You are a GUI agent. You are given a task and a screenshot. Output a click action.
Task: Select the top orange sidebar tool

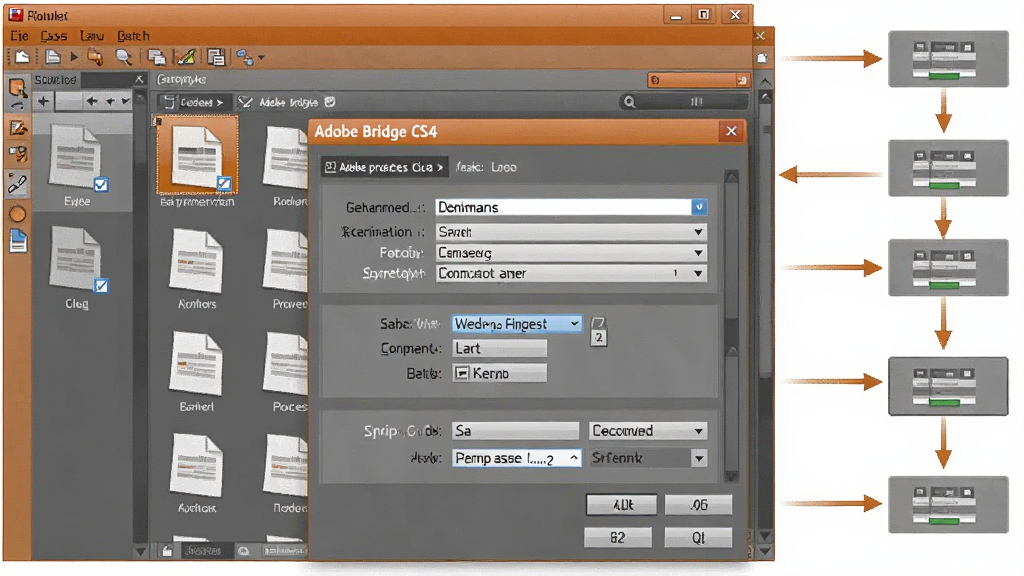click(17, 87)
